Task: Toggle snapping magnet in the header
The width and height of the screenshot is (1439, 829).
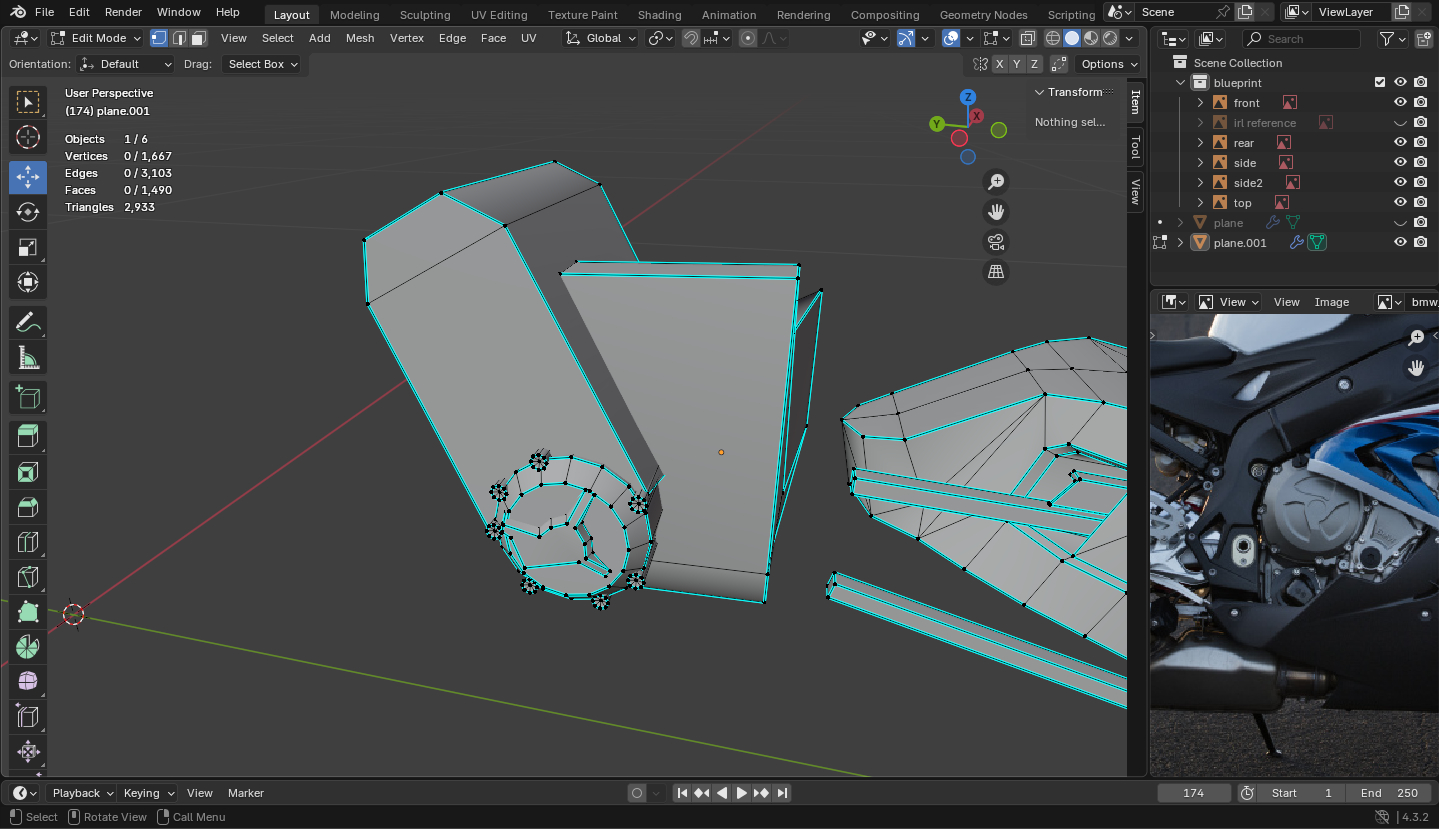Action: click(691, 38)
